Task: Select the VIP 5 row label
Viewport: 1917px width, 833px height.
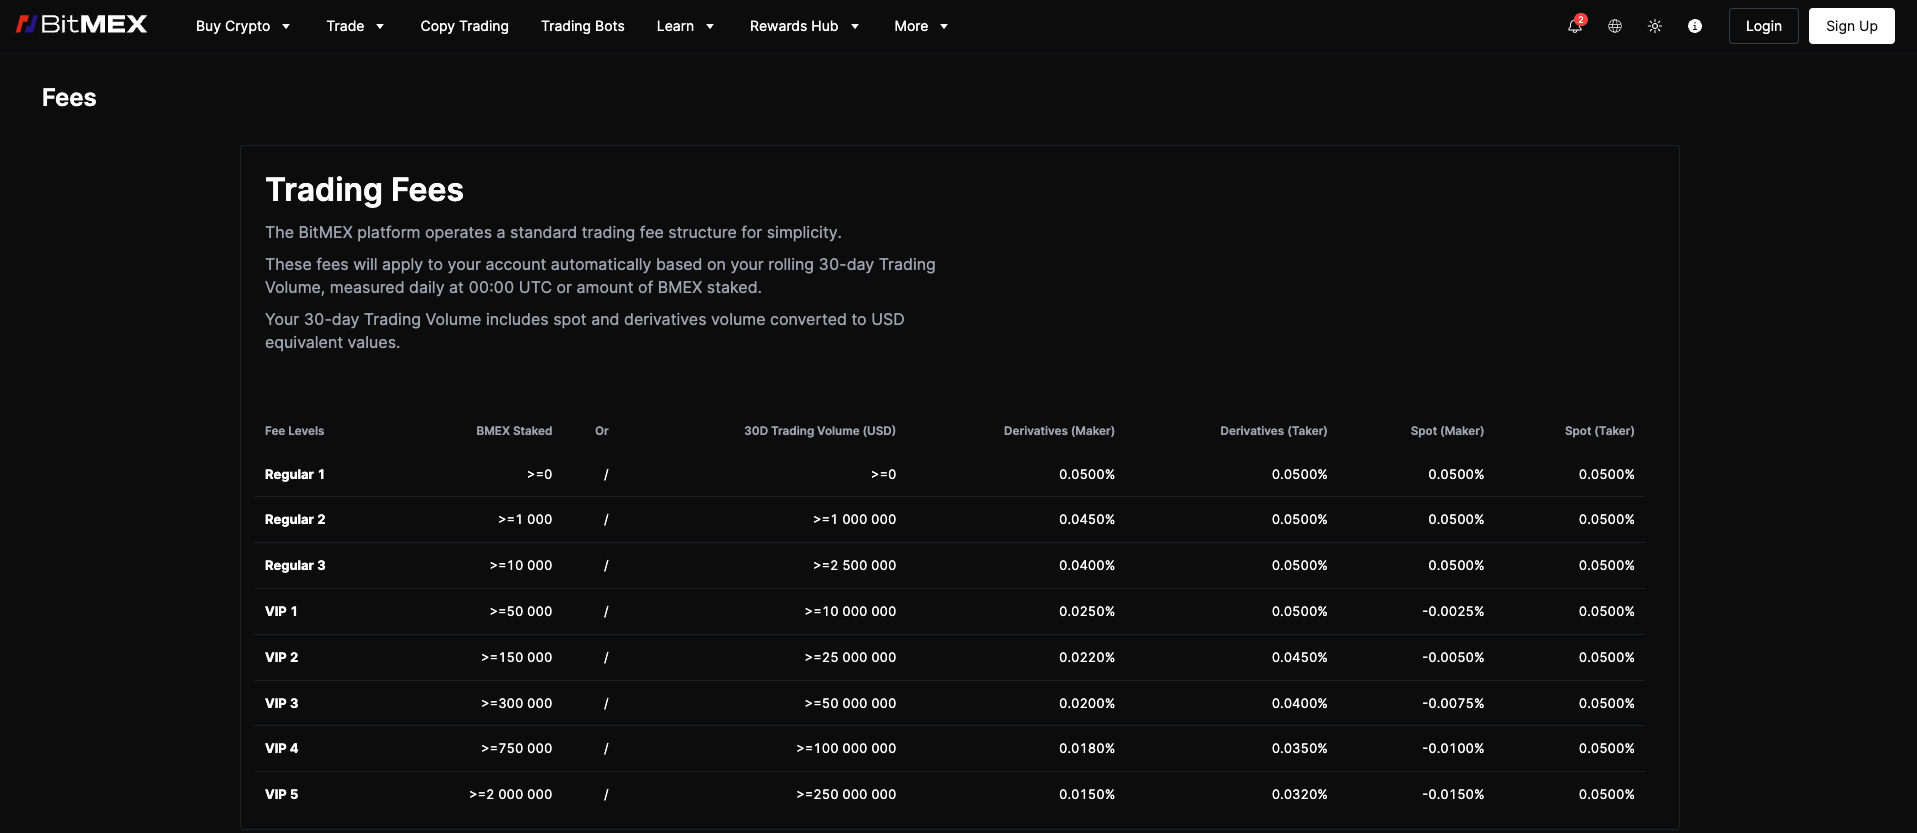Action: pyautogui.click(x=281, y=794)
